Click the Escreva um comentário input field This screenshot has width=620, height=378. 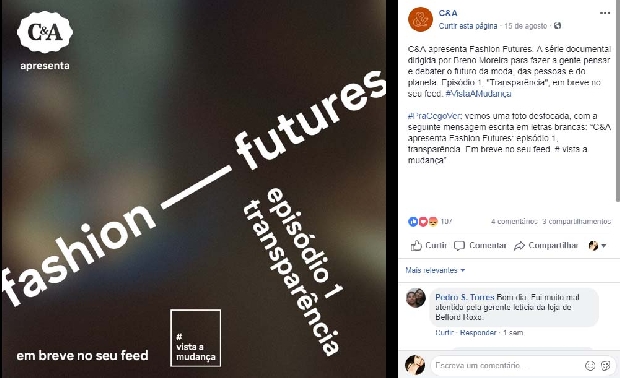point(506,366)
